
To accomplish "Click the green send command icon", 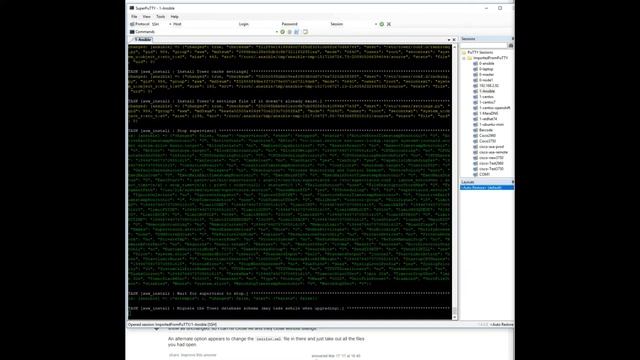I will coord(282,32).
